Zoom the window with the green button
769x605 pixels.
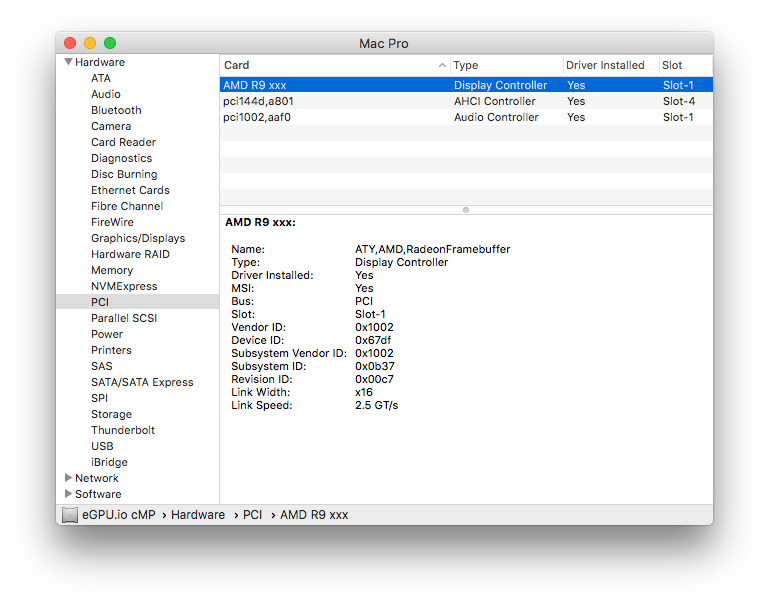pyautogui.click(x=110, y=43)
